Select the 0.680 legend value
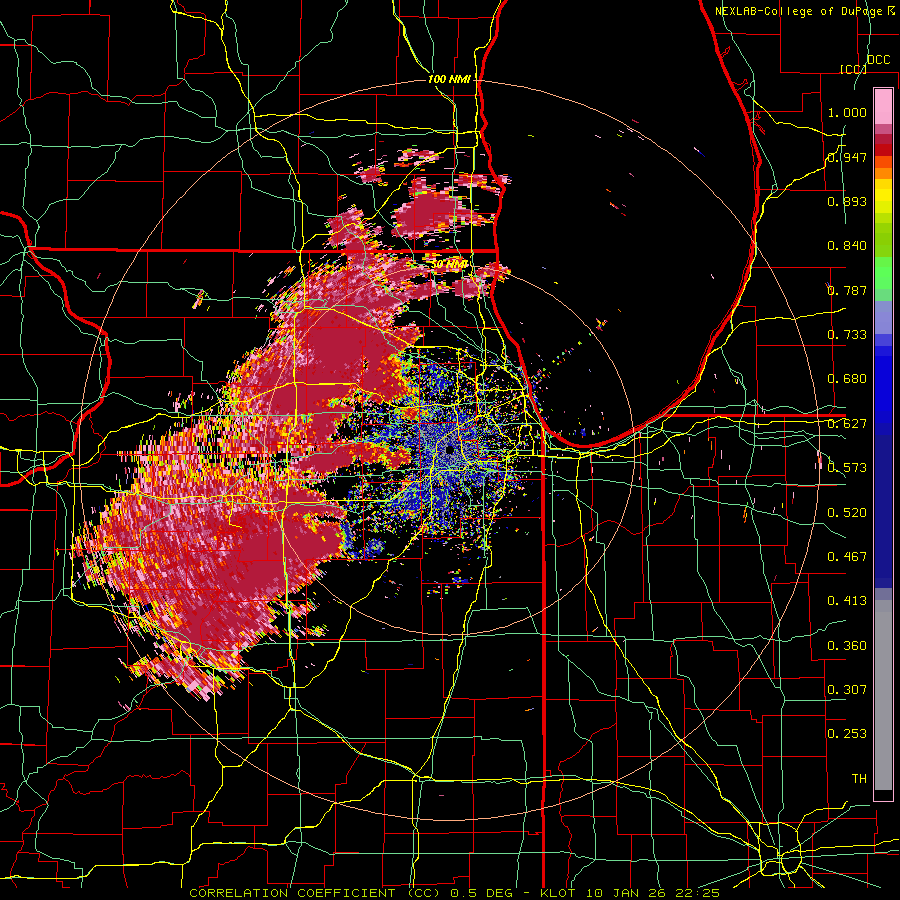The width and height of the screenshot is (900, 900). pos(847,379)
